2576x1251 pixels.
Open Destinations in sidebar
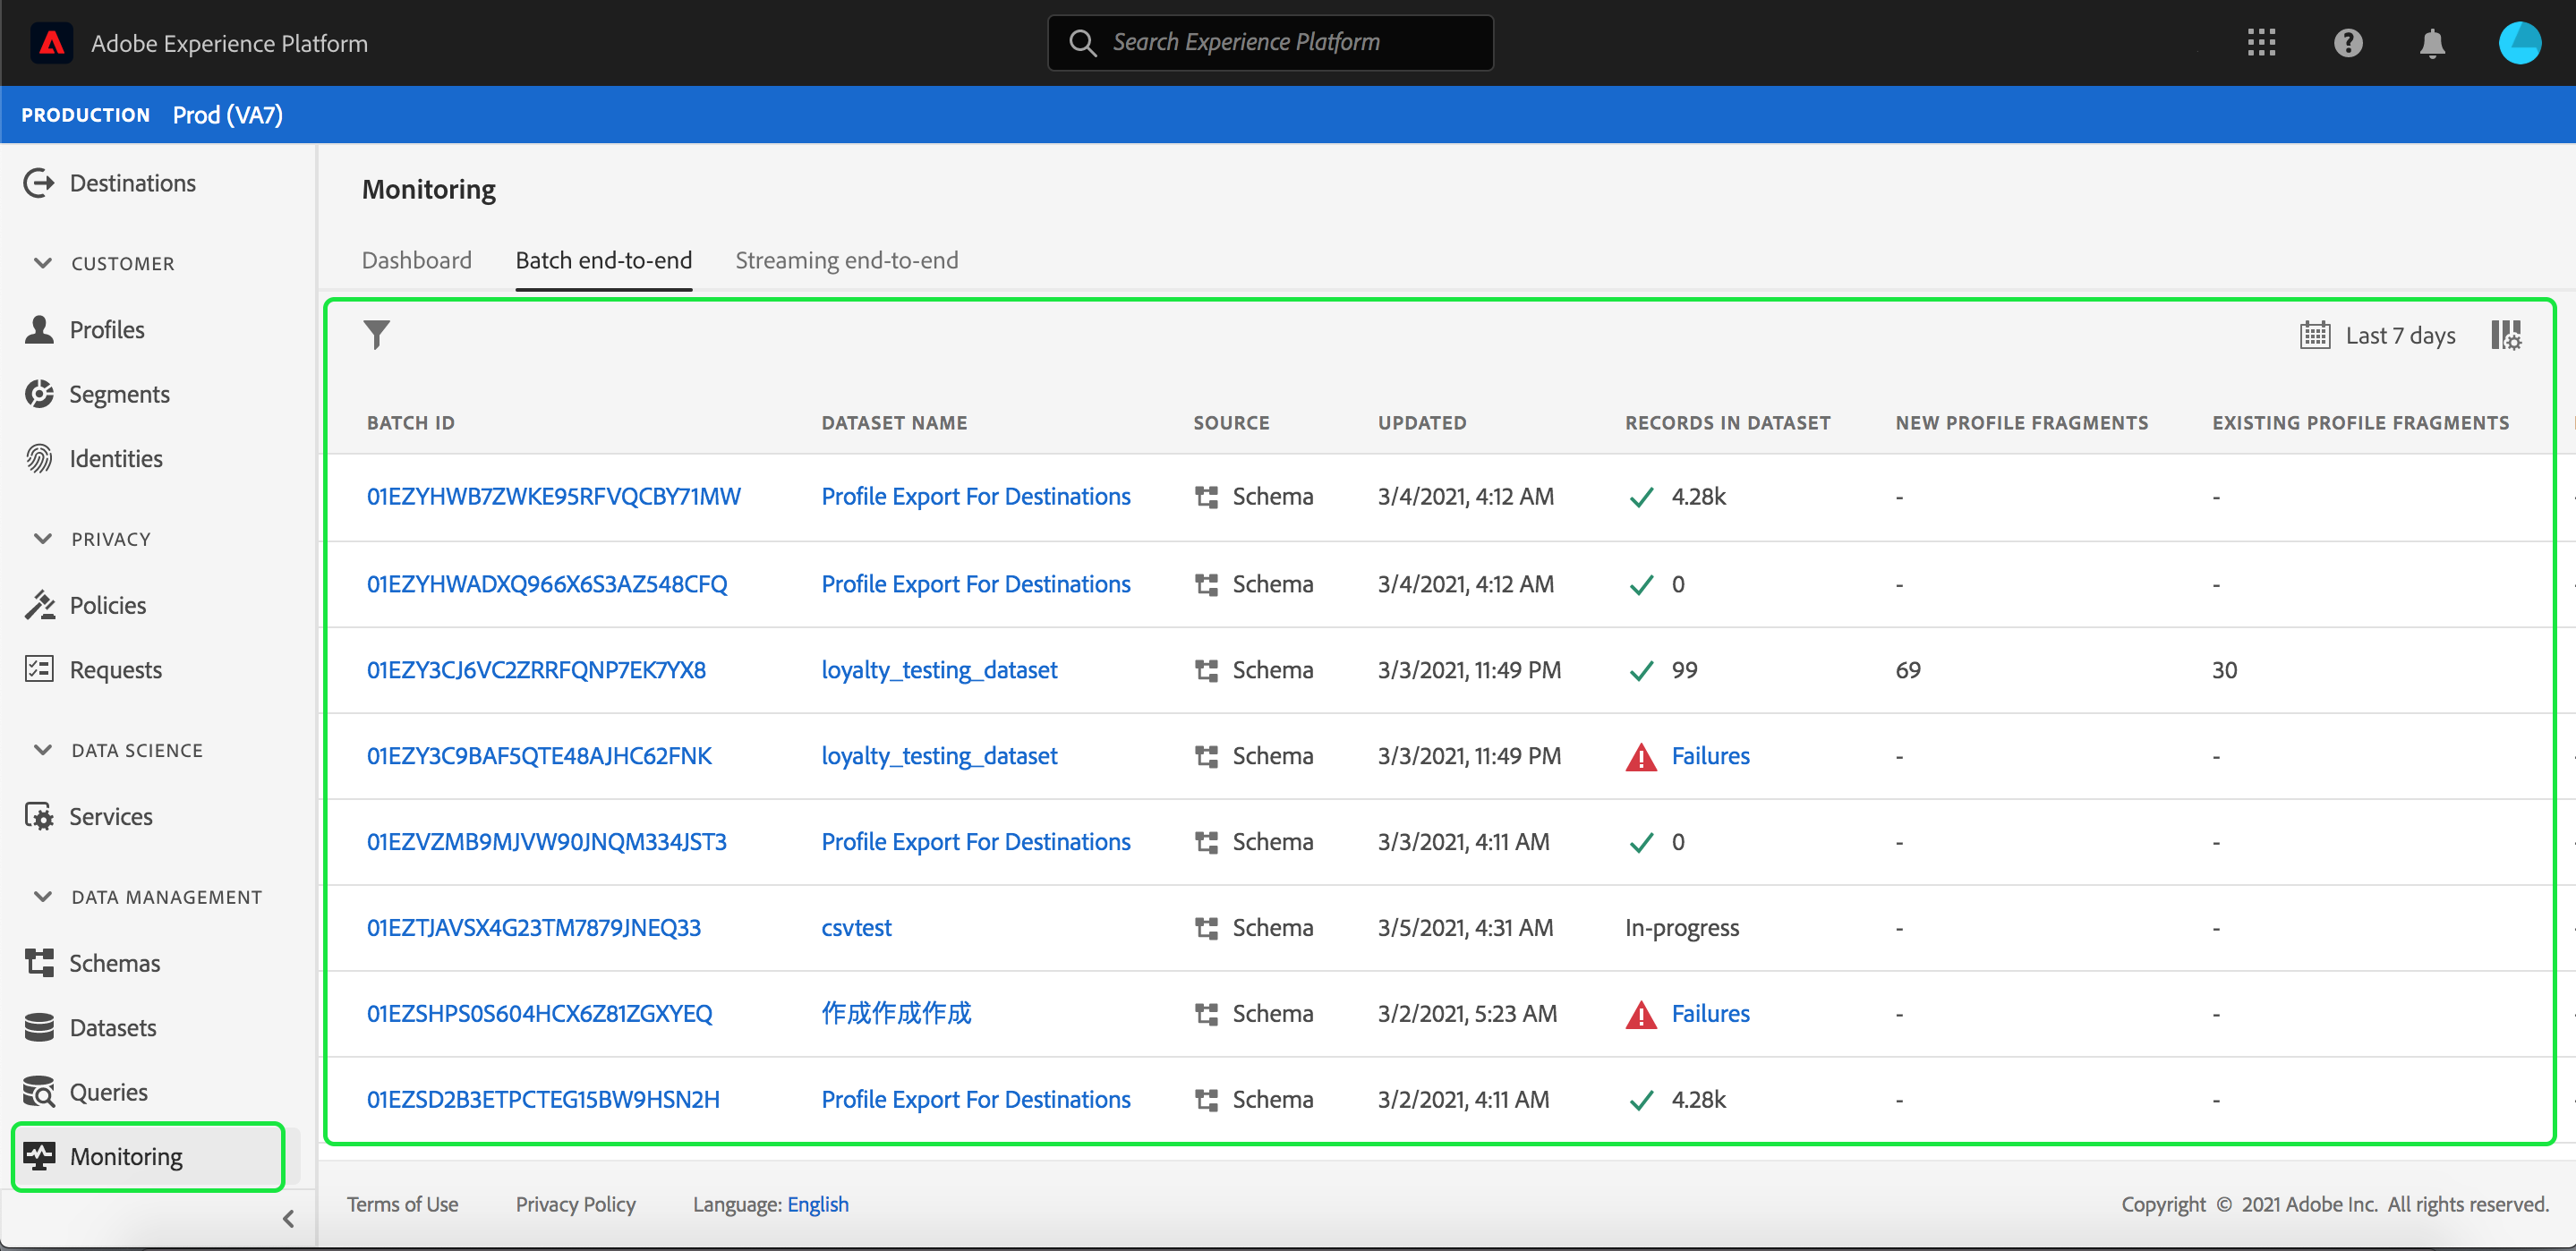132,183
